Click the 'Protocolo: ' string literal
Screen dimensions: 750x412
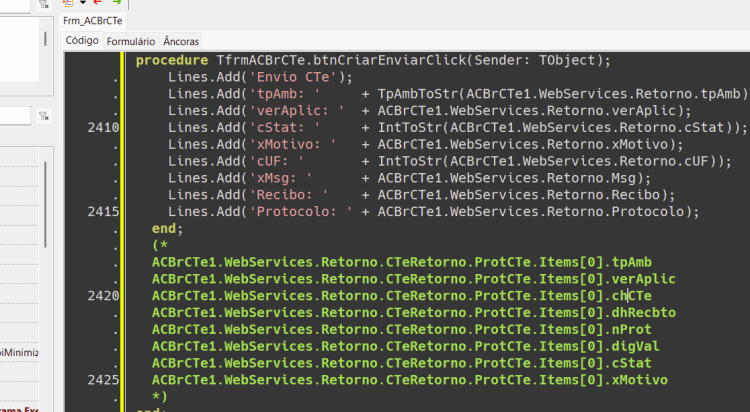coord(301,212)
